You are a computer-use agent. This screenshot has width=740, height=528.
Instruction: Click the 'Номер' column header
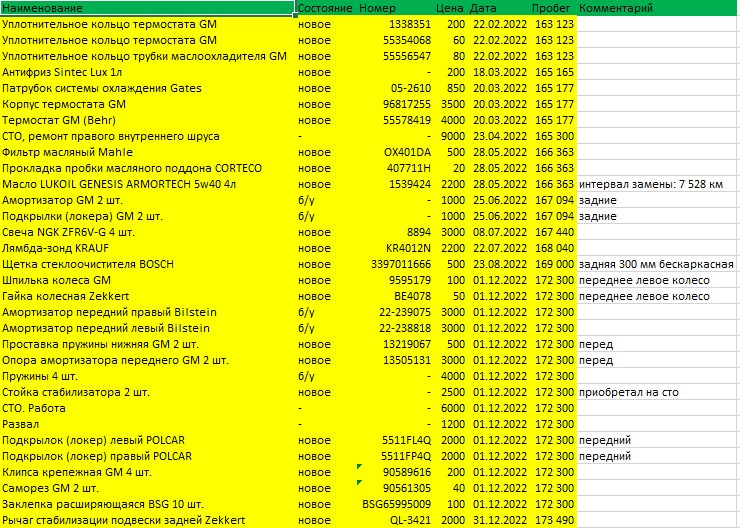395,8
